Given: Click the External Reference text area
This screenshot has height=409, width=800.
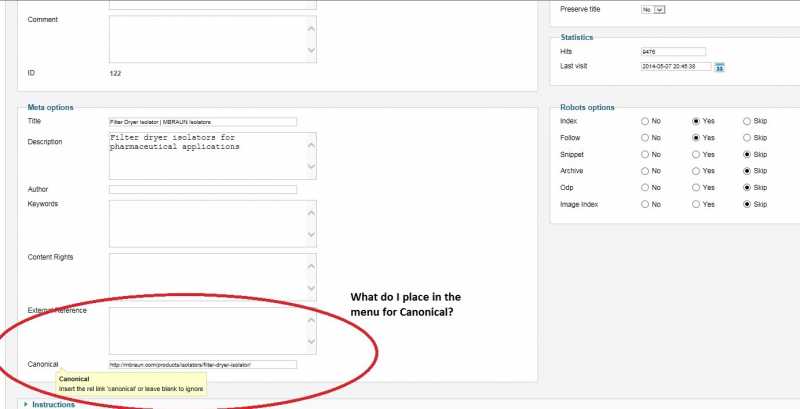Looking at the screenshot, I should pos(207,330).
